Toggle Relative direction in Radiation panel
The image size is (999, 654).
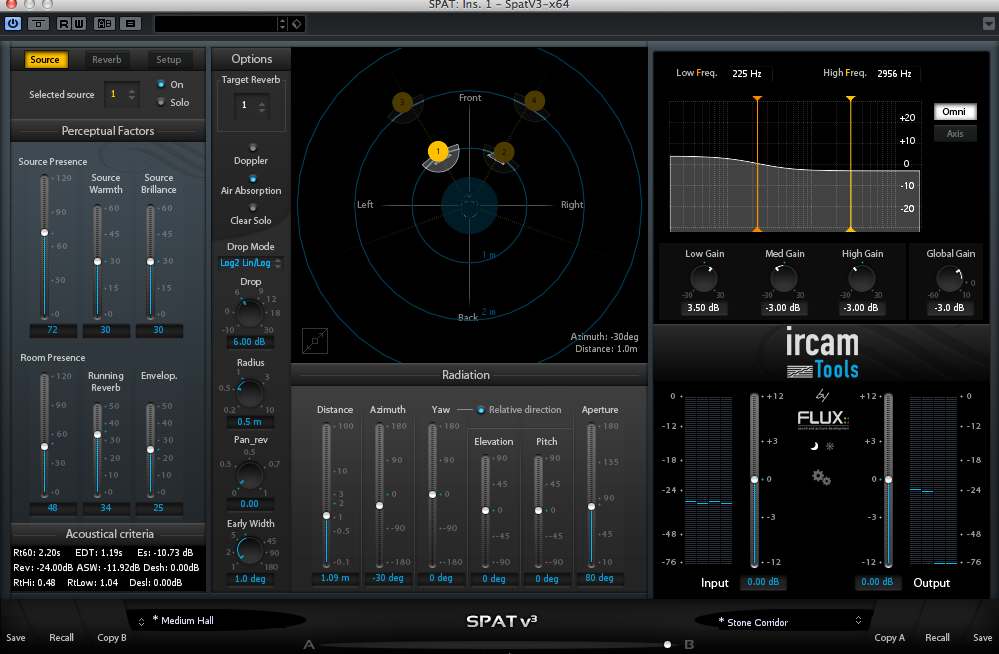click(481, 410)
